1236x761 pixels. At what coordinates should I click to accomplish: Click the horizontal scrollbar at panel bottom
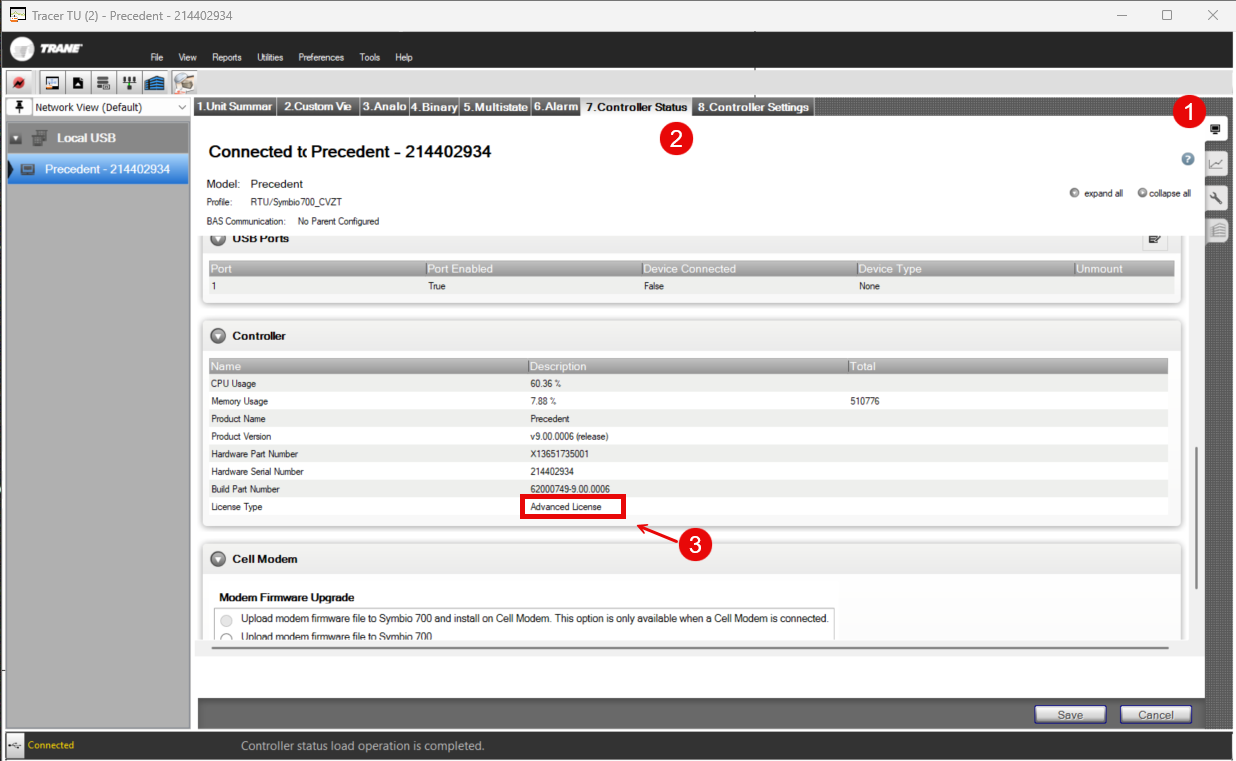click(x=690, y=648)
